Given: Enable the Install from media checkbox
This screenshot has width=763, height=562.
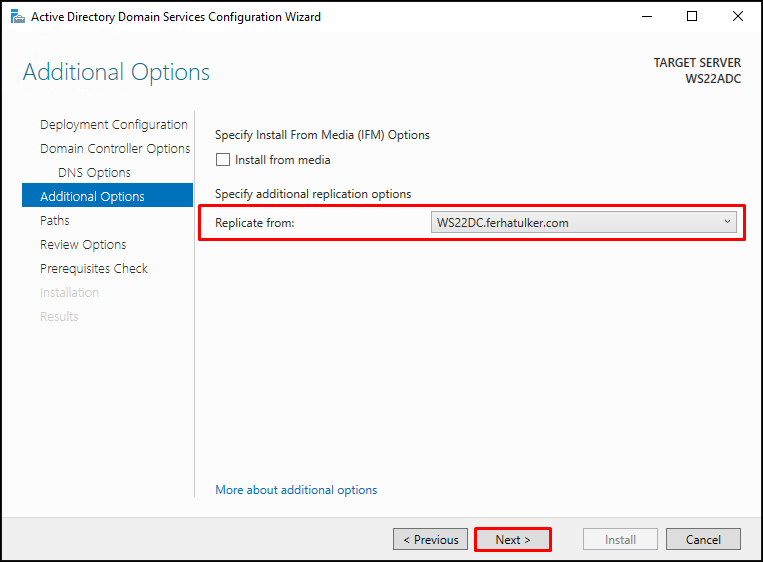Looking at the screenshot, I should click(x=223, y=160).
